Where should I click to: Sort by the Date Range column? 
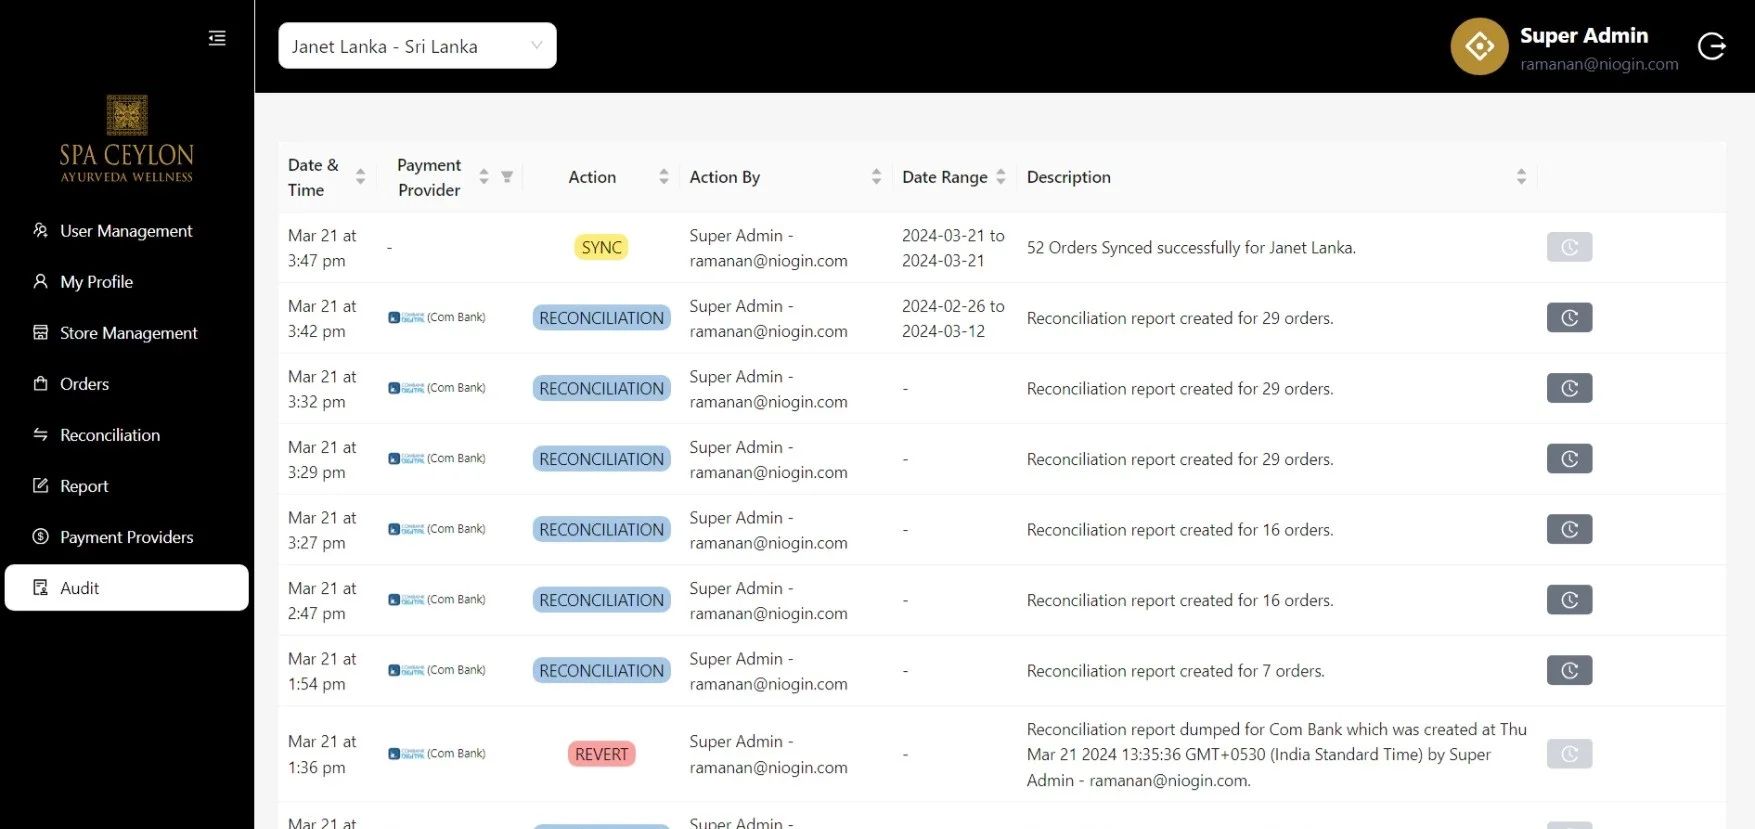click(1000, 177)
